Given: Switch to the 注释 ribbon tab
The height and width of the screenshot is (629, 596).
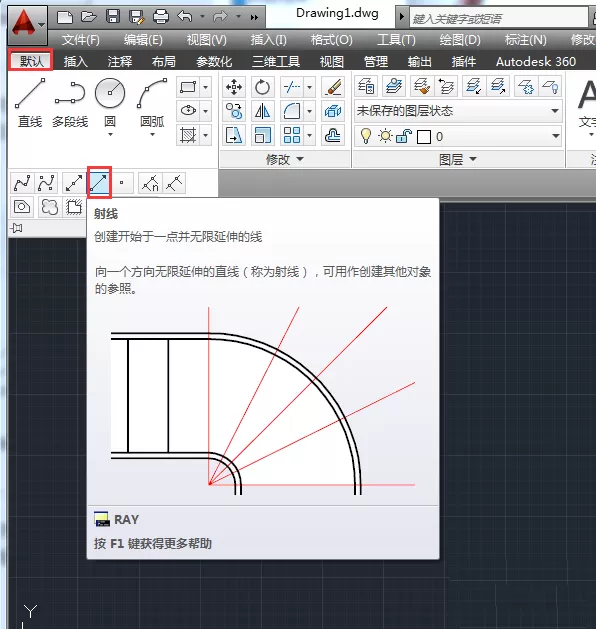Looking at the screenshot, I should [x=120, y=61].
